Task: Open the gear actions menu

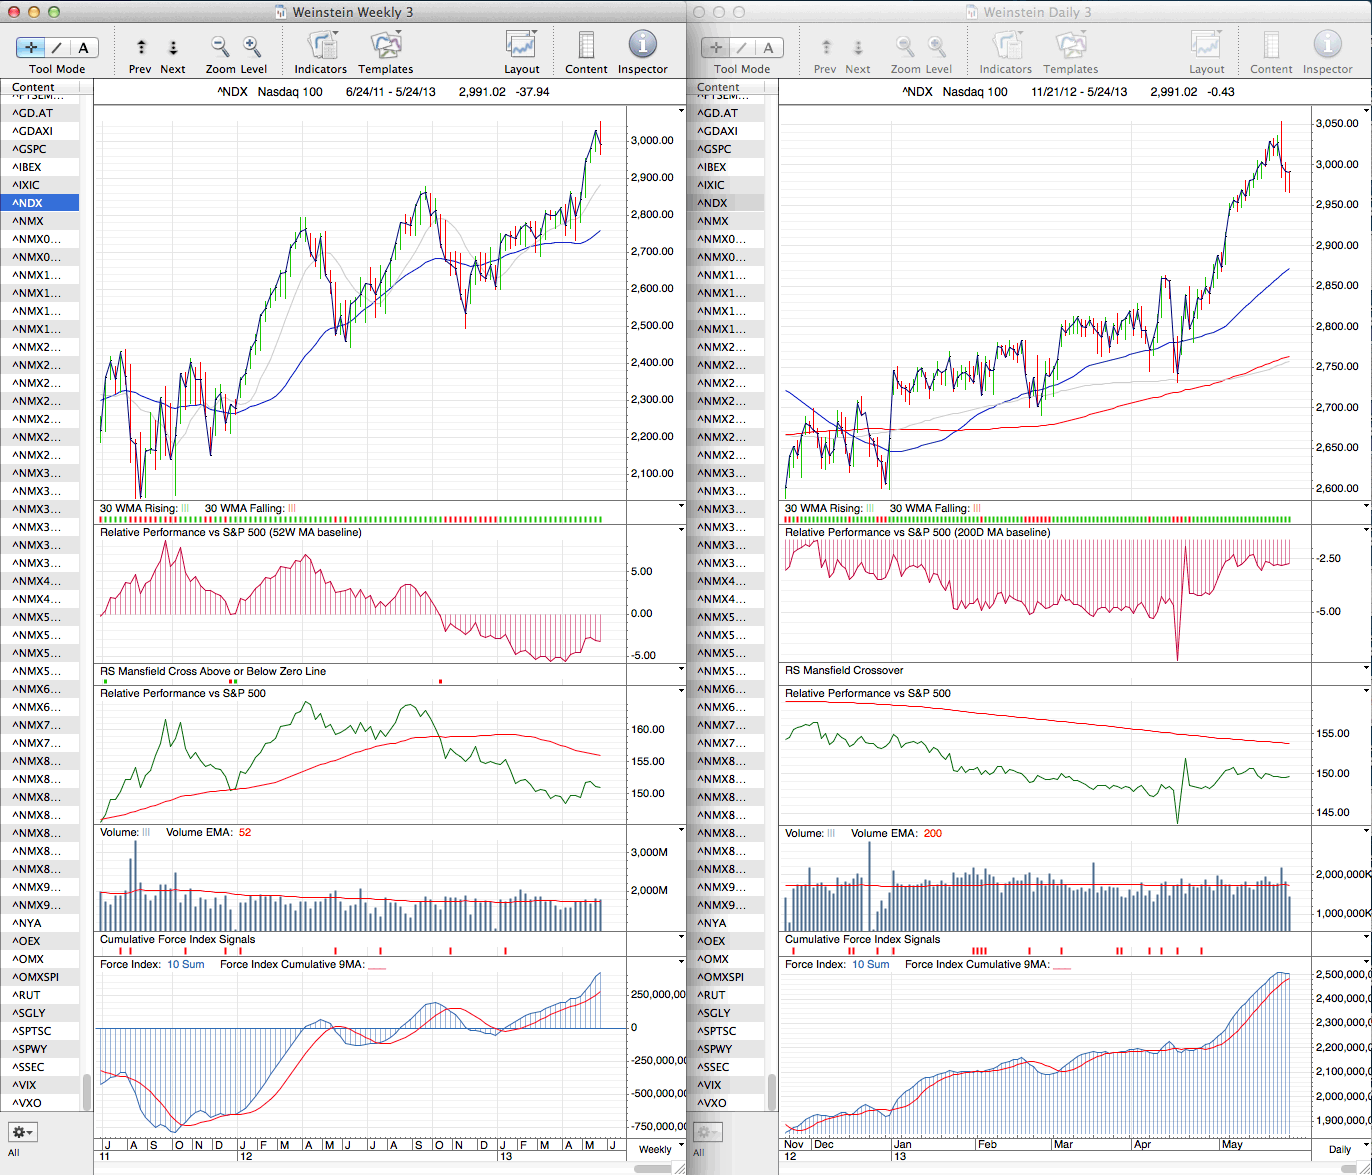Action: pos(22,1132)
